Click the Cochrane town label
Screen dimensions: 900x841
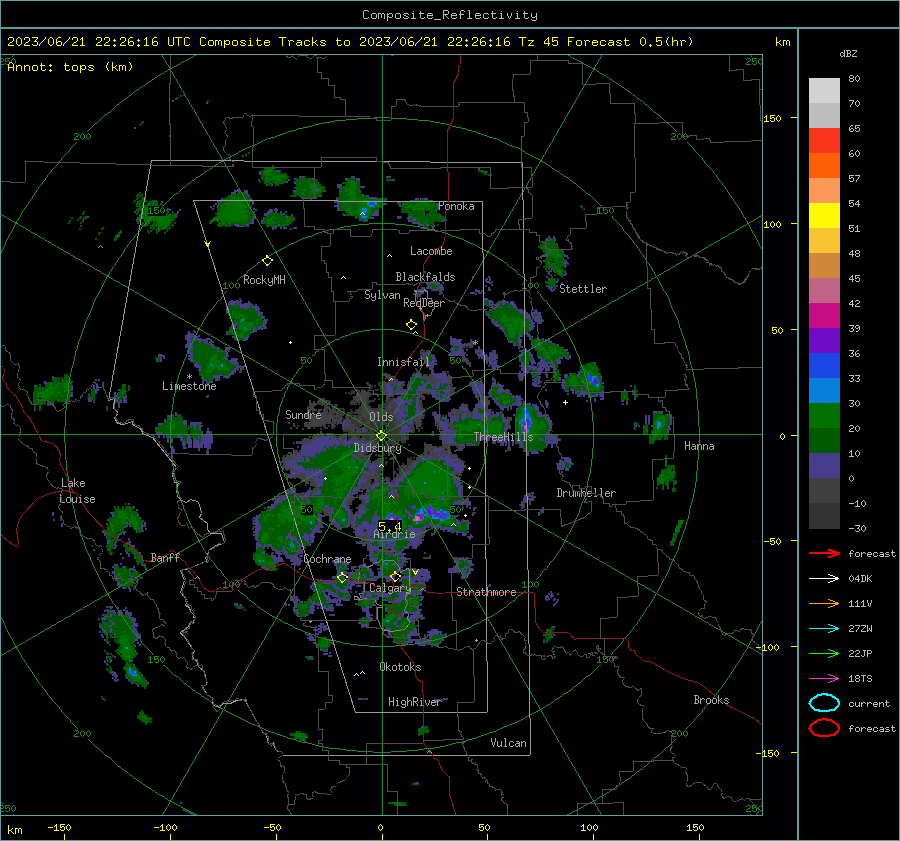[327, 559]
